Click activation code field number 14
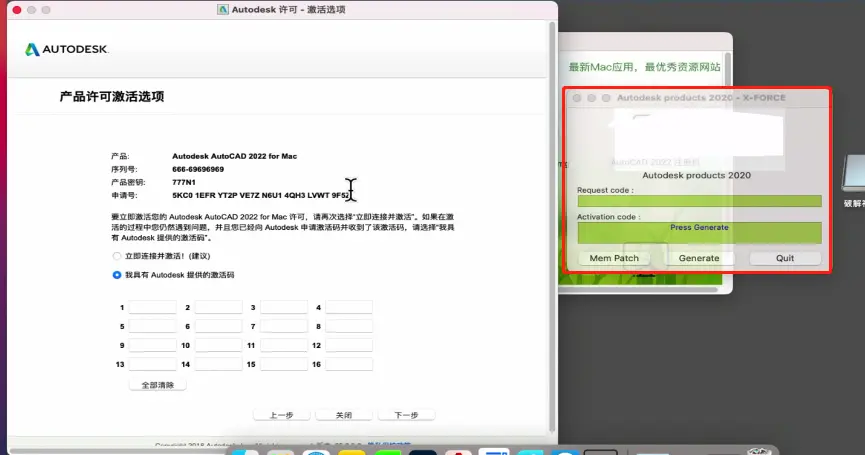The image size is (865, 455). [218, 364]
